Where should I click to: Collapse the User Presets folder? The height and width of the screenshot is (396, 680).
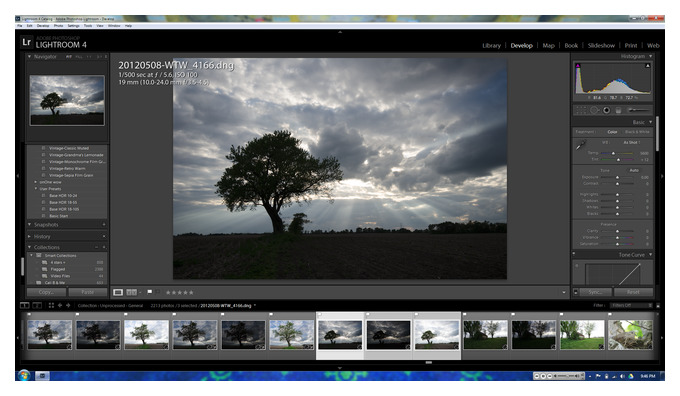36,189
